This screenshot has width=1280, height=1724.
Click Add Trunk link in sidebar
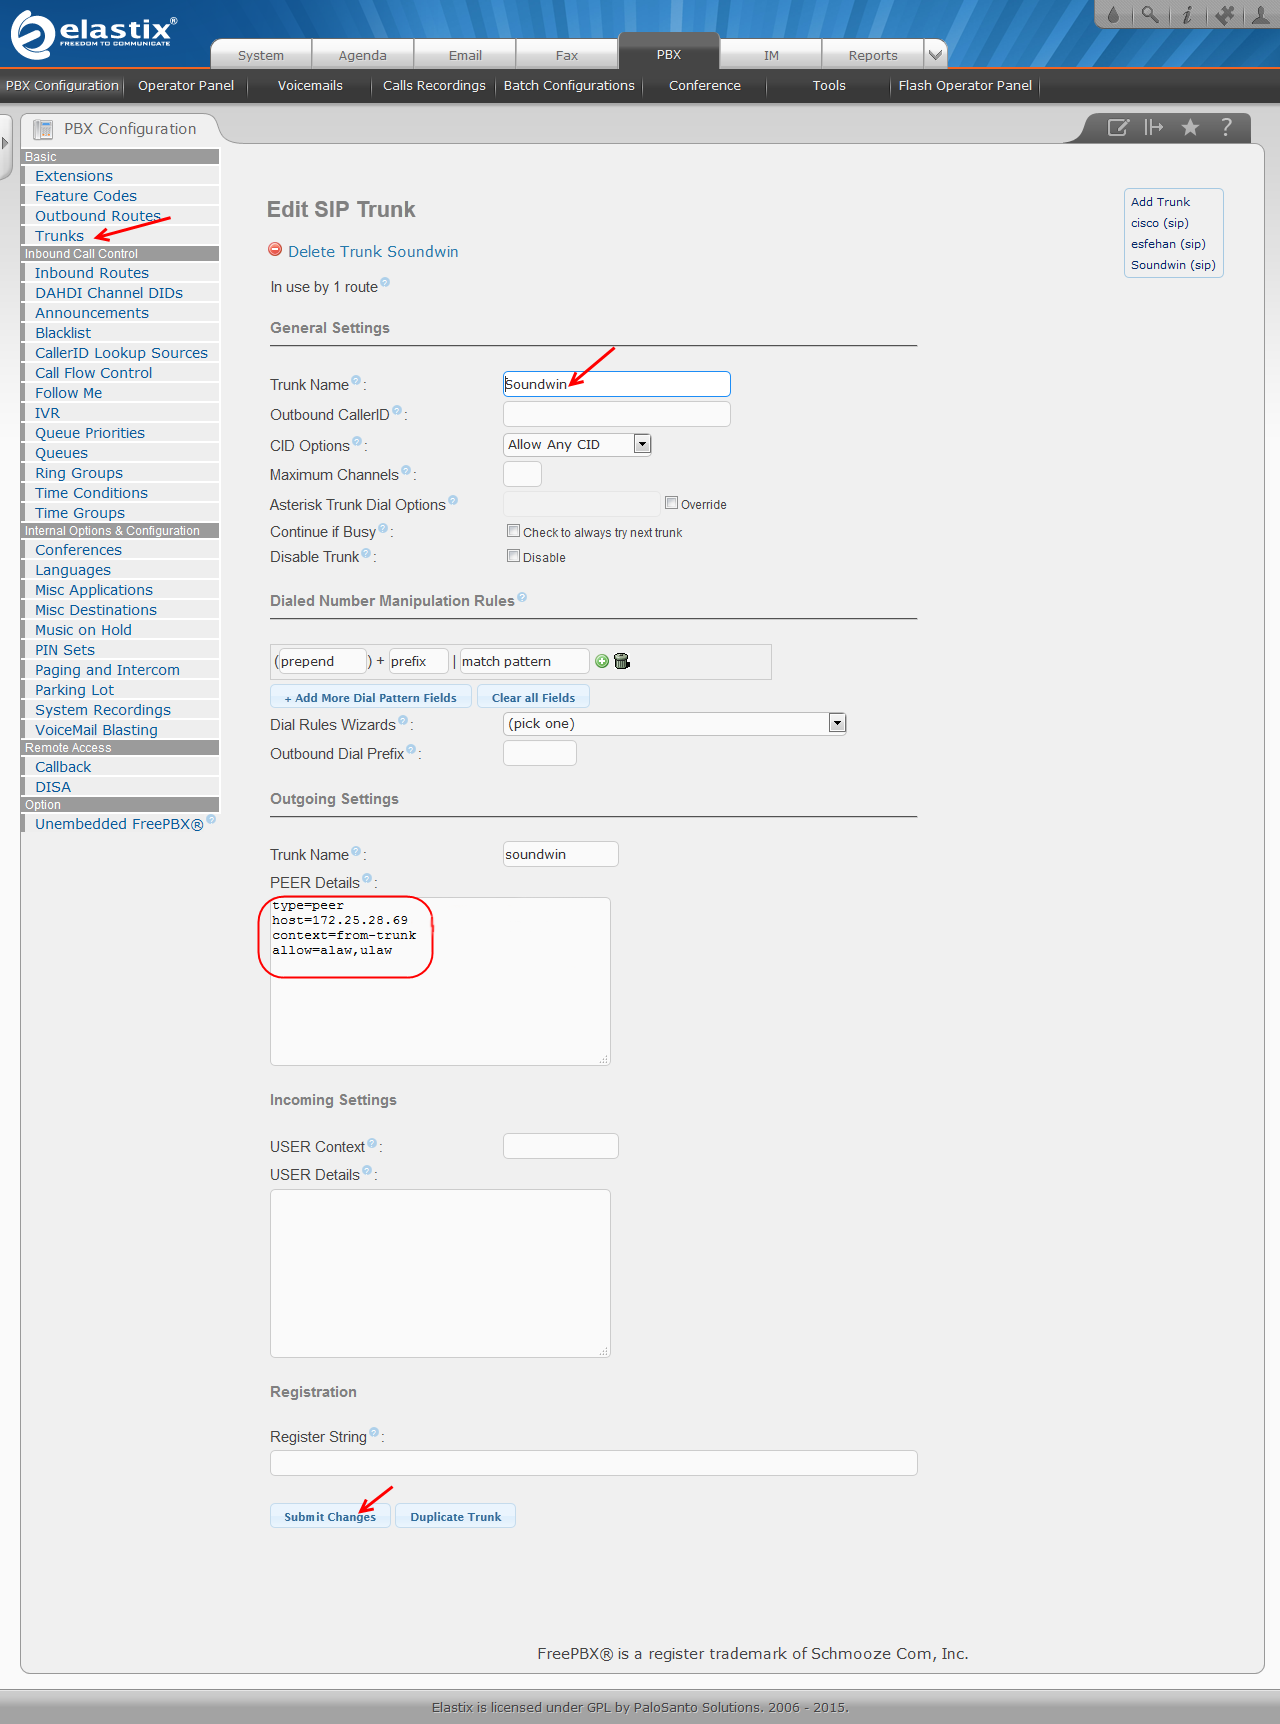click(1160, 202)
